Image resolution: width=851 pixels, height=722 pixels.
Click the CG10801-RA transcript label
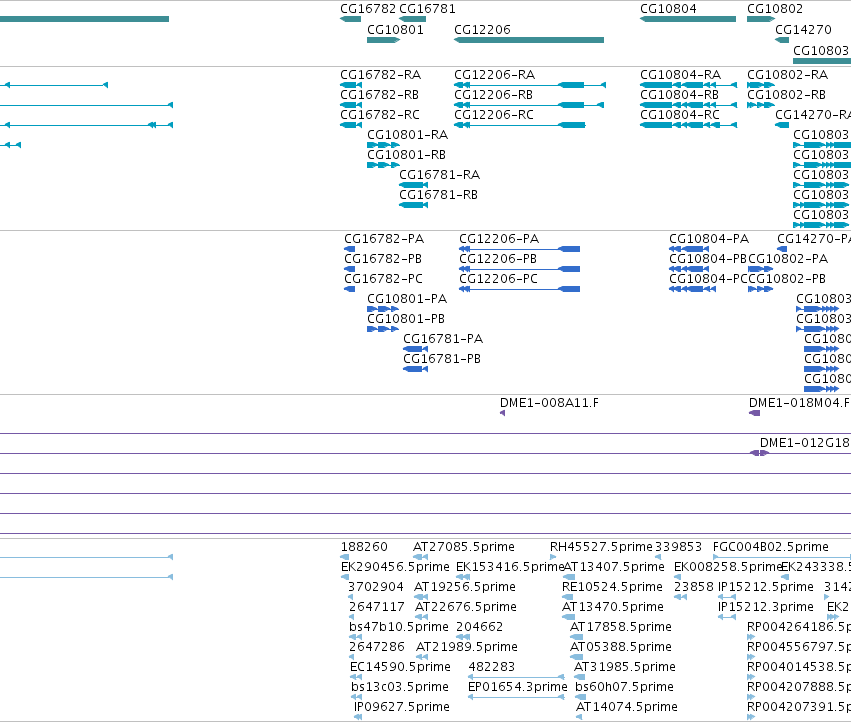tap(408, 135)
